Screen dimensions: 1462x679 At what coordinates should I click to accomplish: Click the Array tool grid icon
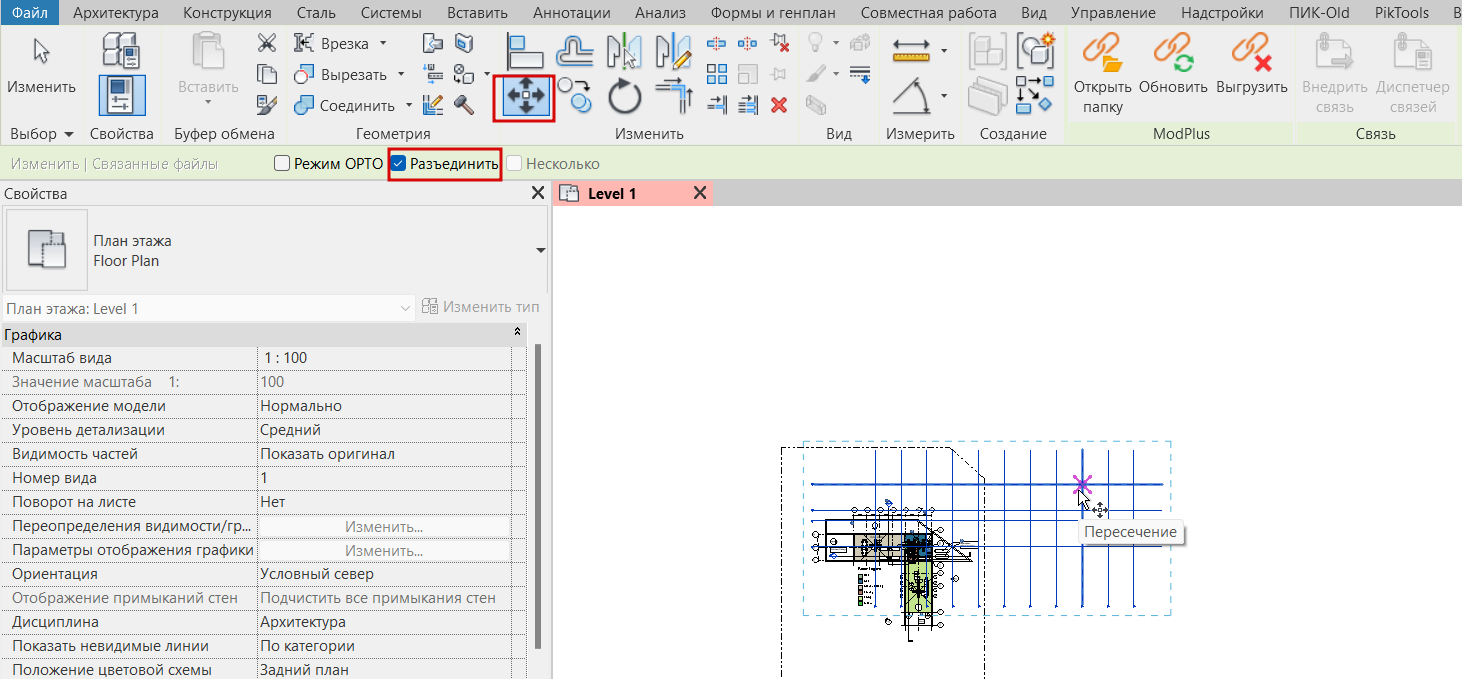click(x=717, y=74)
